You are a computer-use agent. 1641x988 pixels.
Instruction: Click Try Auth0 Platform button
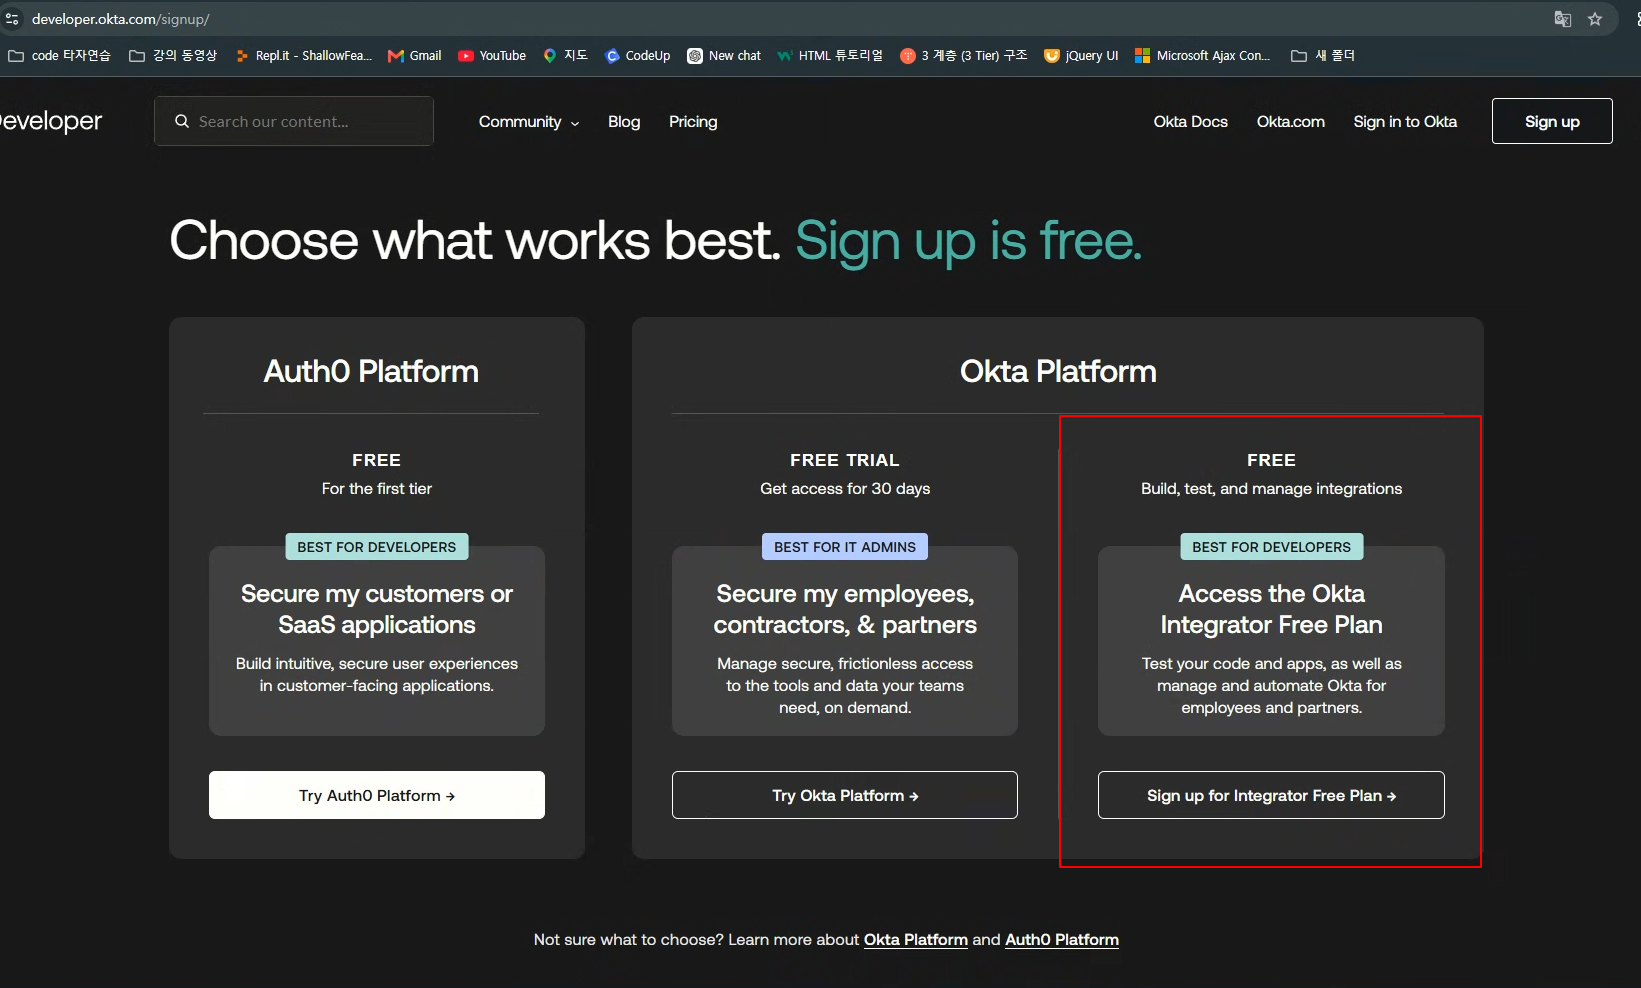point(377,795)
